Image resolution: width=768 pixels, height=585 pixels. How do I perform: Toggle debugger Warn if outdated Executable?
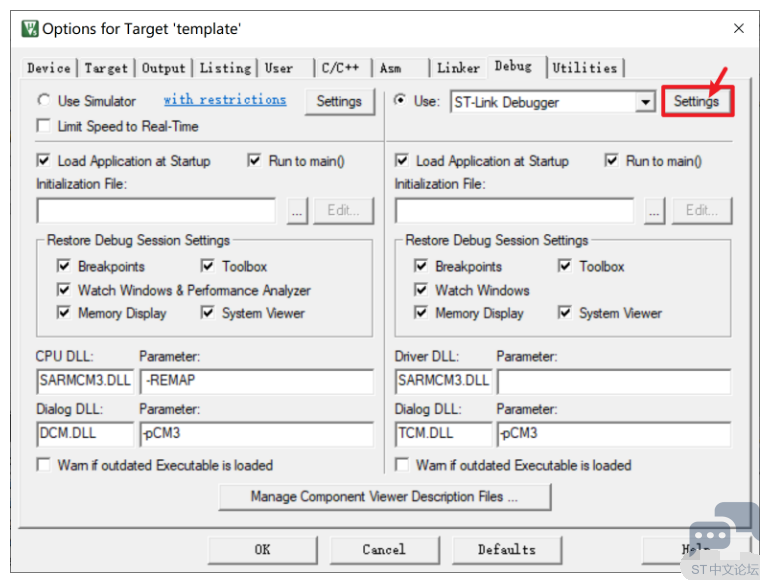pyautogui.click(x=402, y=464)
